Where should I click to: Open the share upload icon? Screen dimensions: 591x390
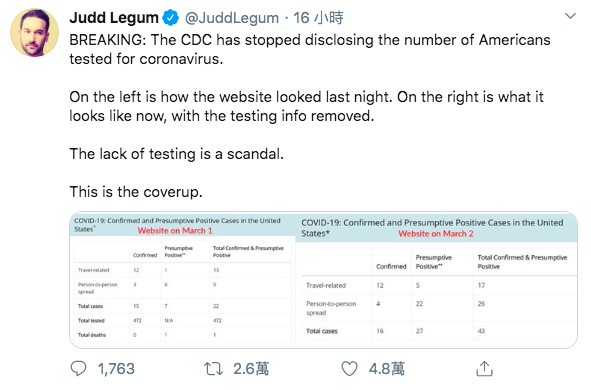pos(484,368)
